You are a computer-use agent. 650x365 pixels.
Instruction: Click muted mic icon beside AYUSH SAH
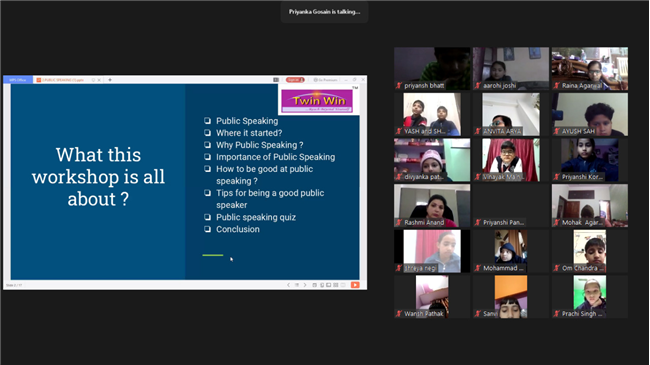556,131
